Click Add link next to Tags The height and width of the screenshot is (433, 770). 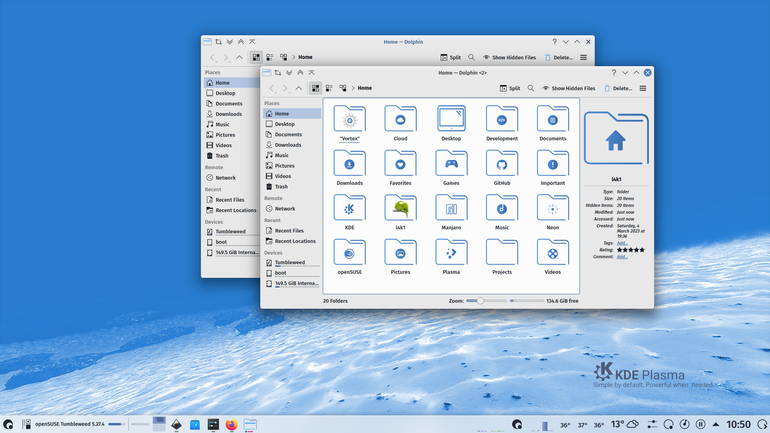(x=622, y=243)
